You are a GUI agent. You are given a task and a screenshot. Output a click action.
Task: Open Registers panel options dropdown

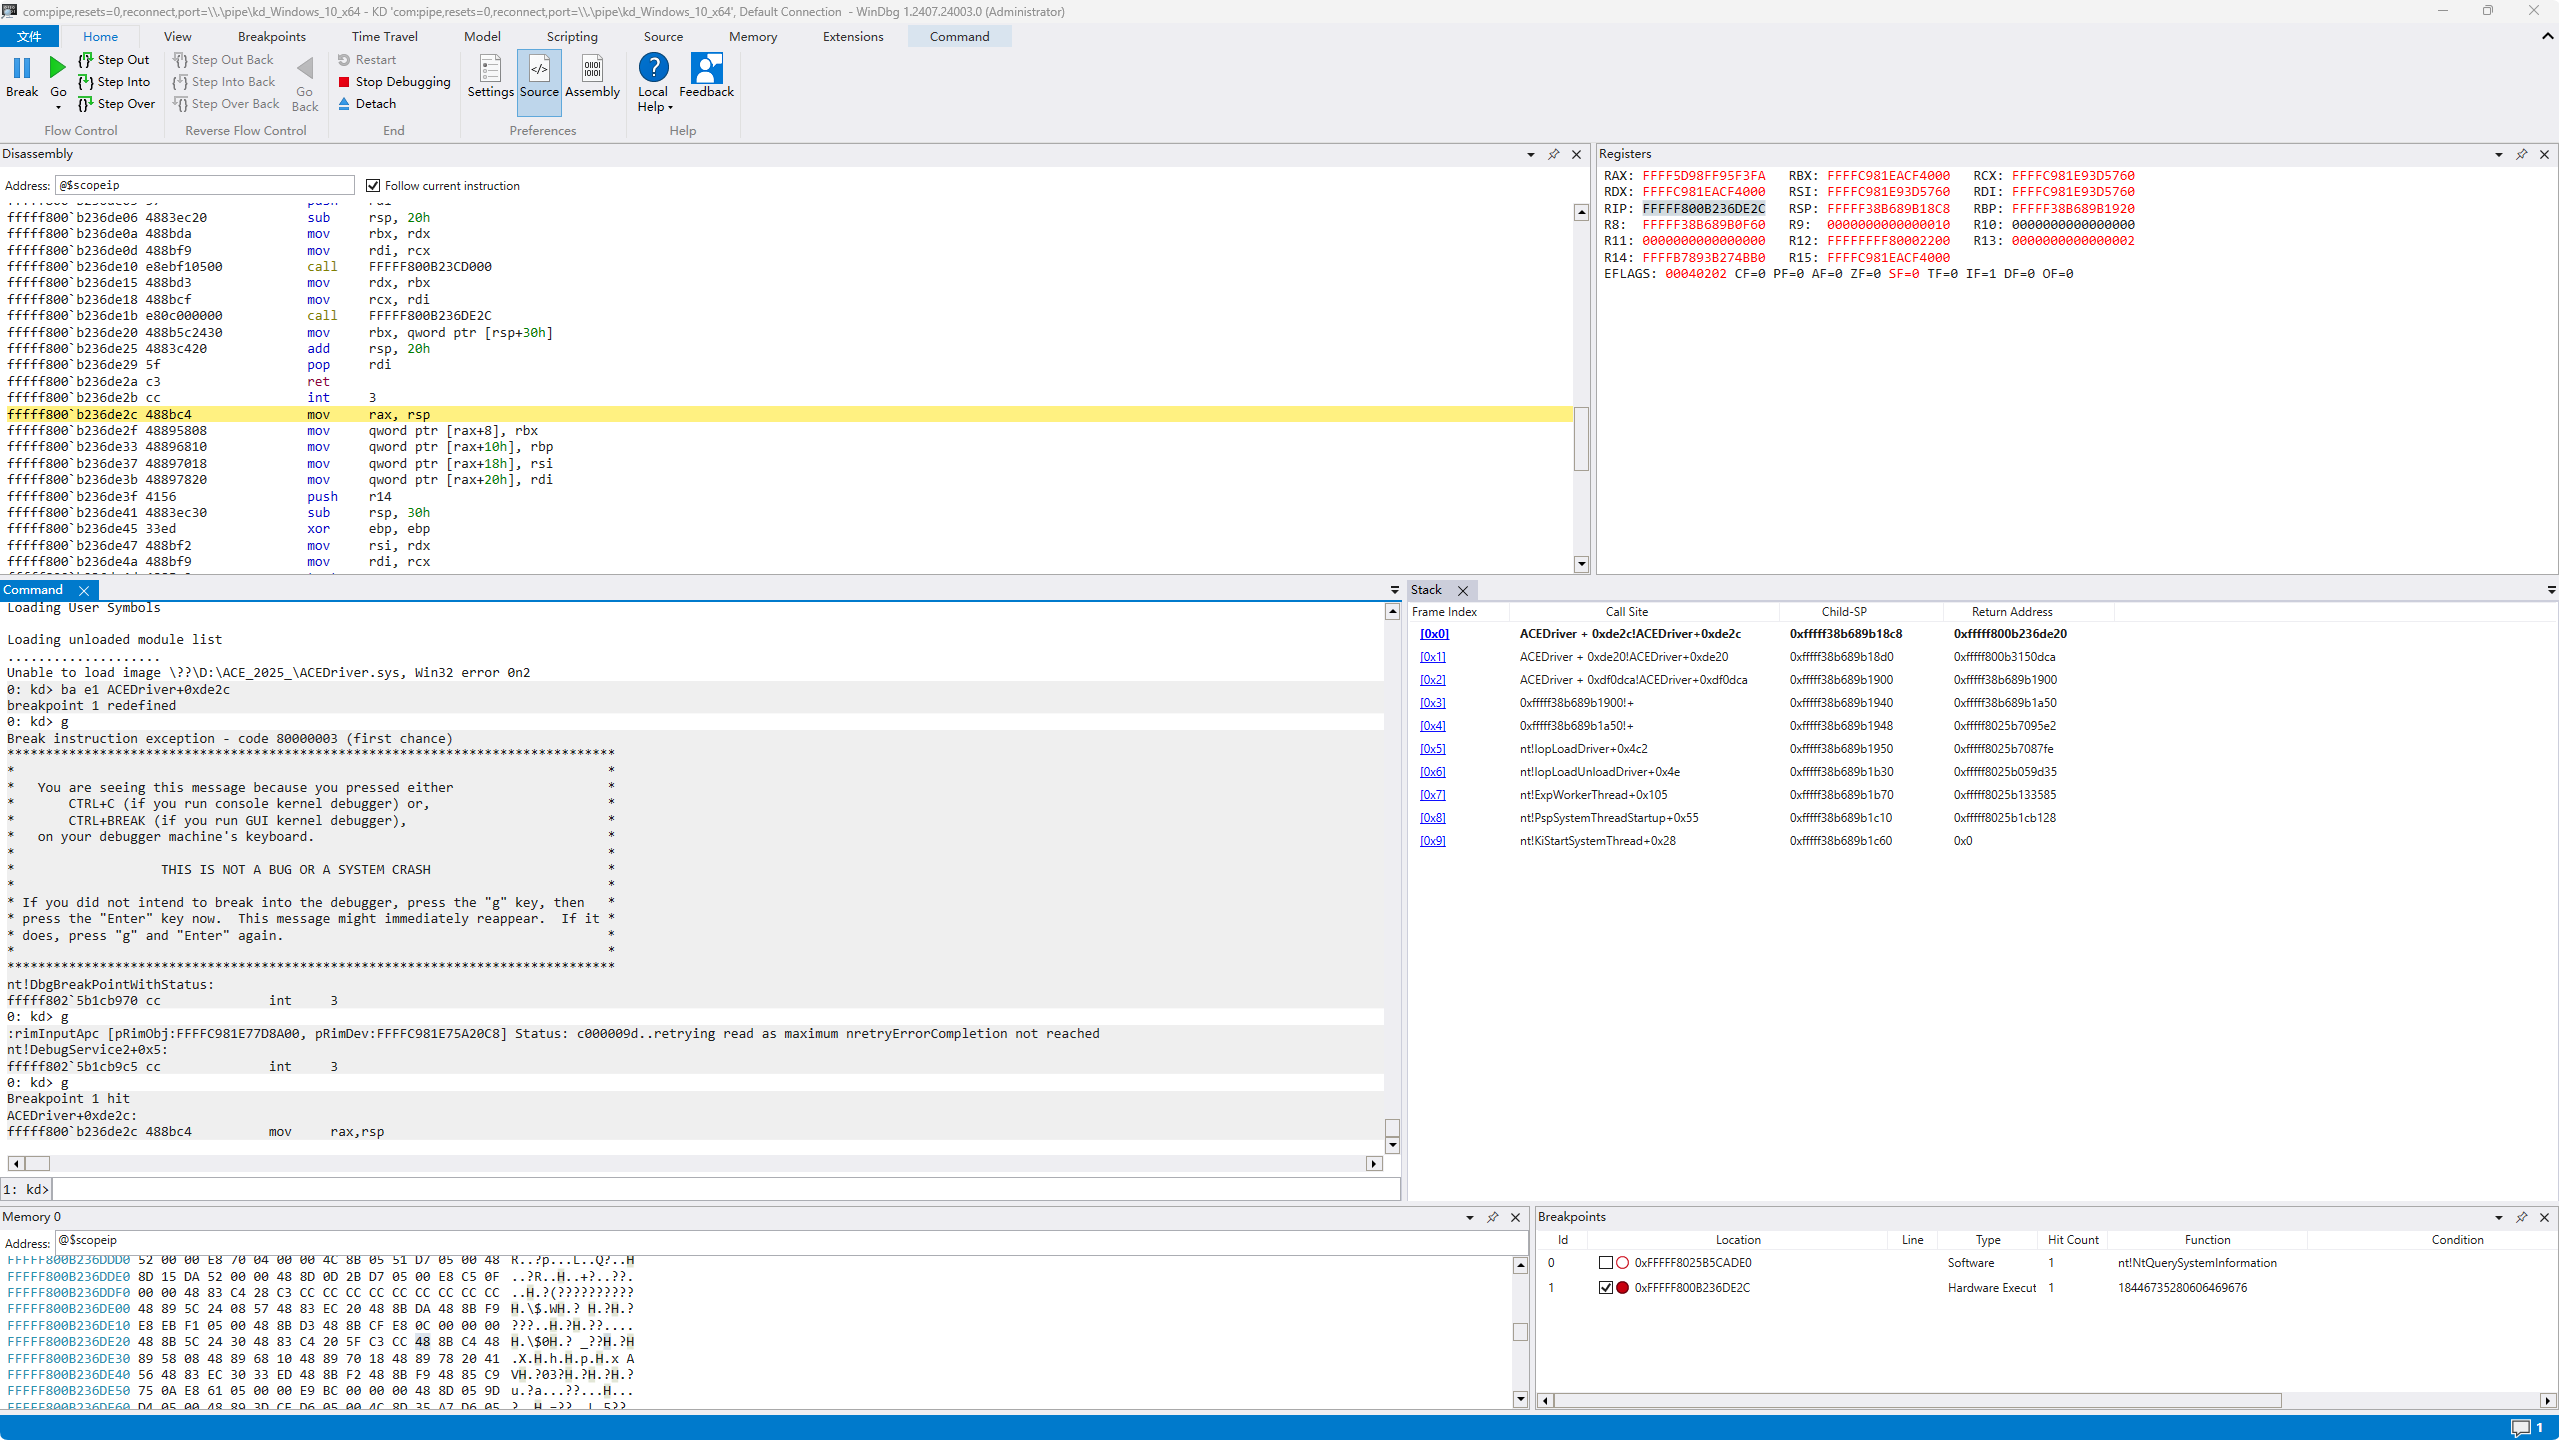point(2498,155)
